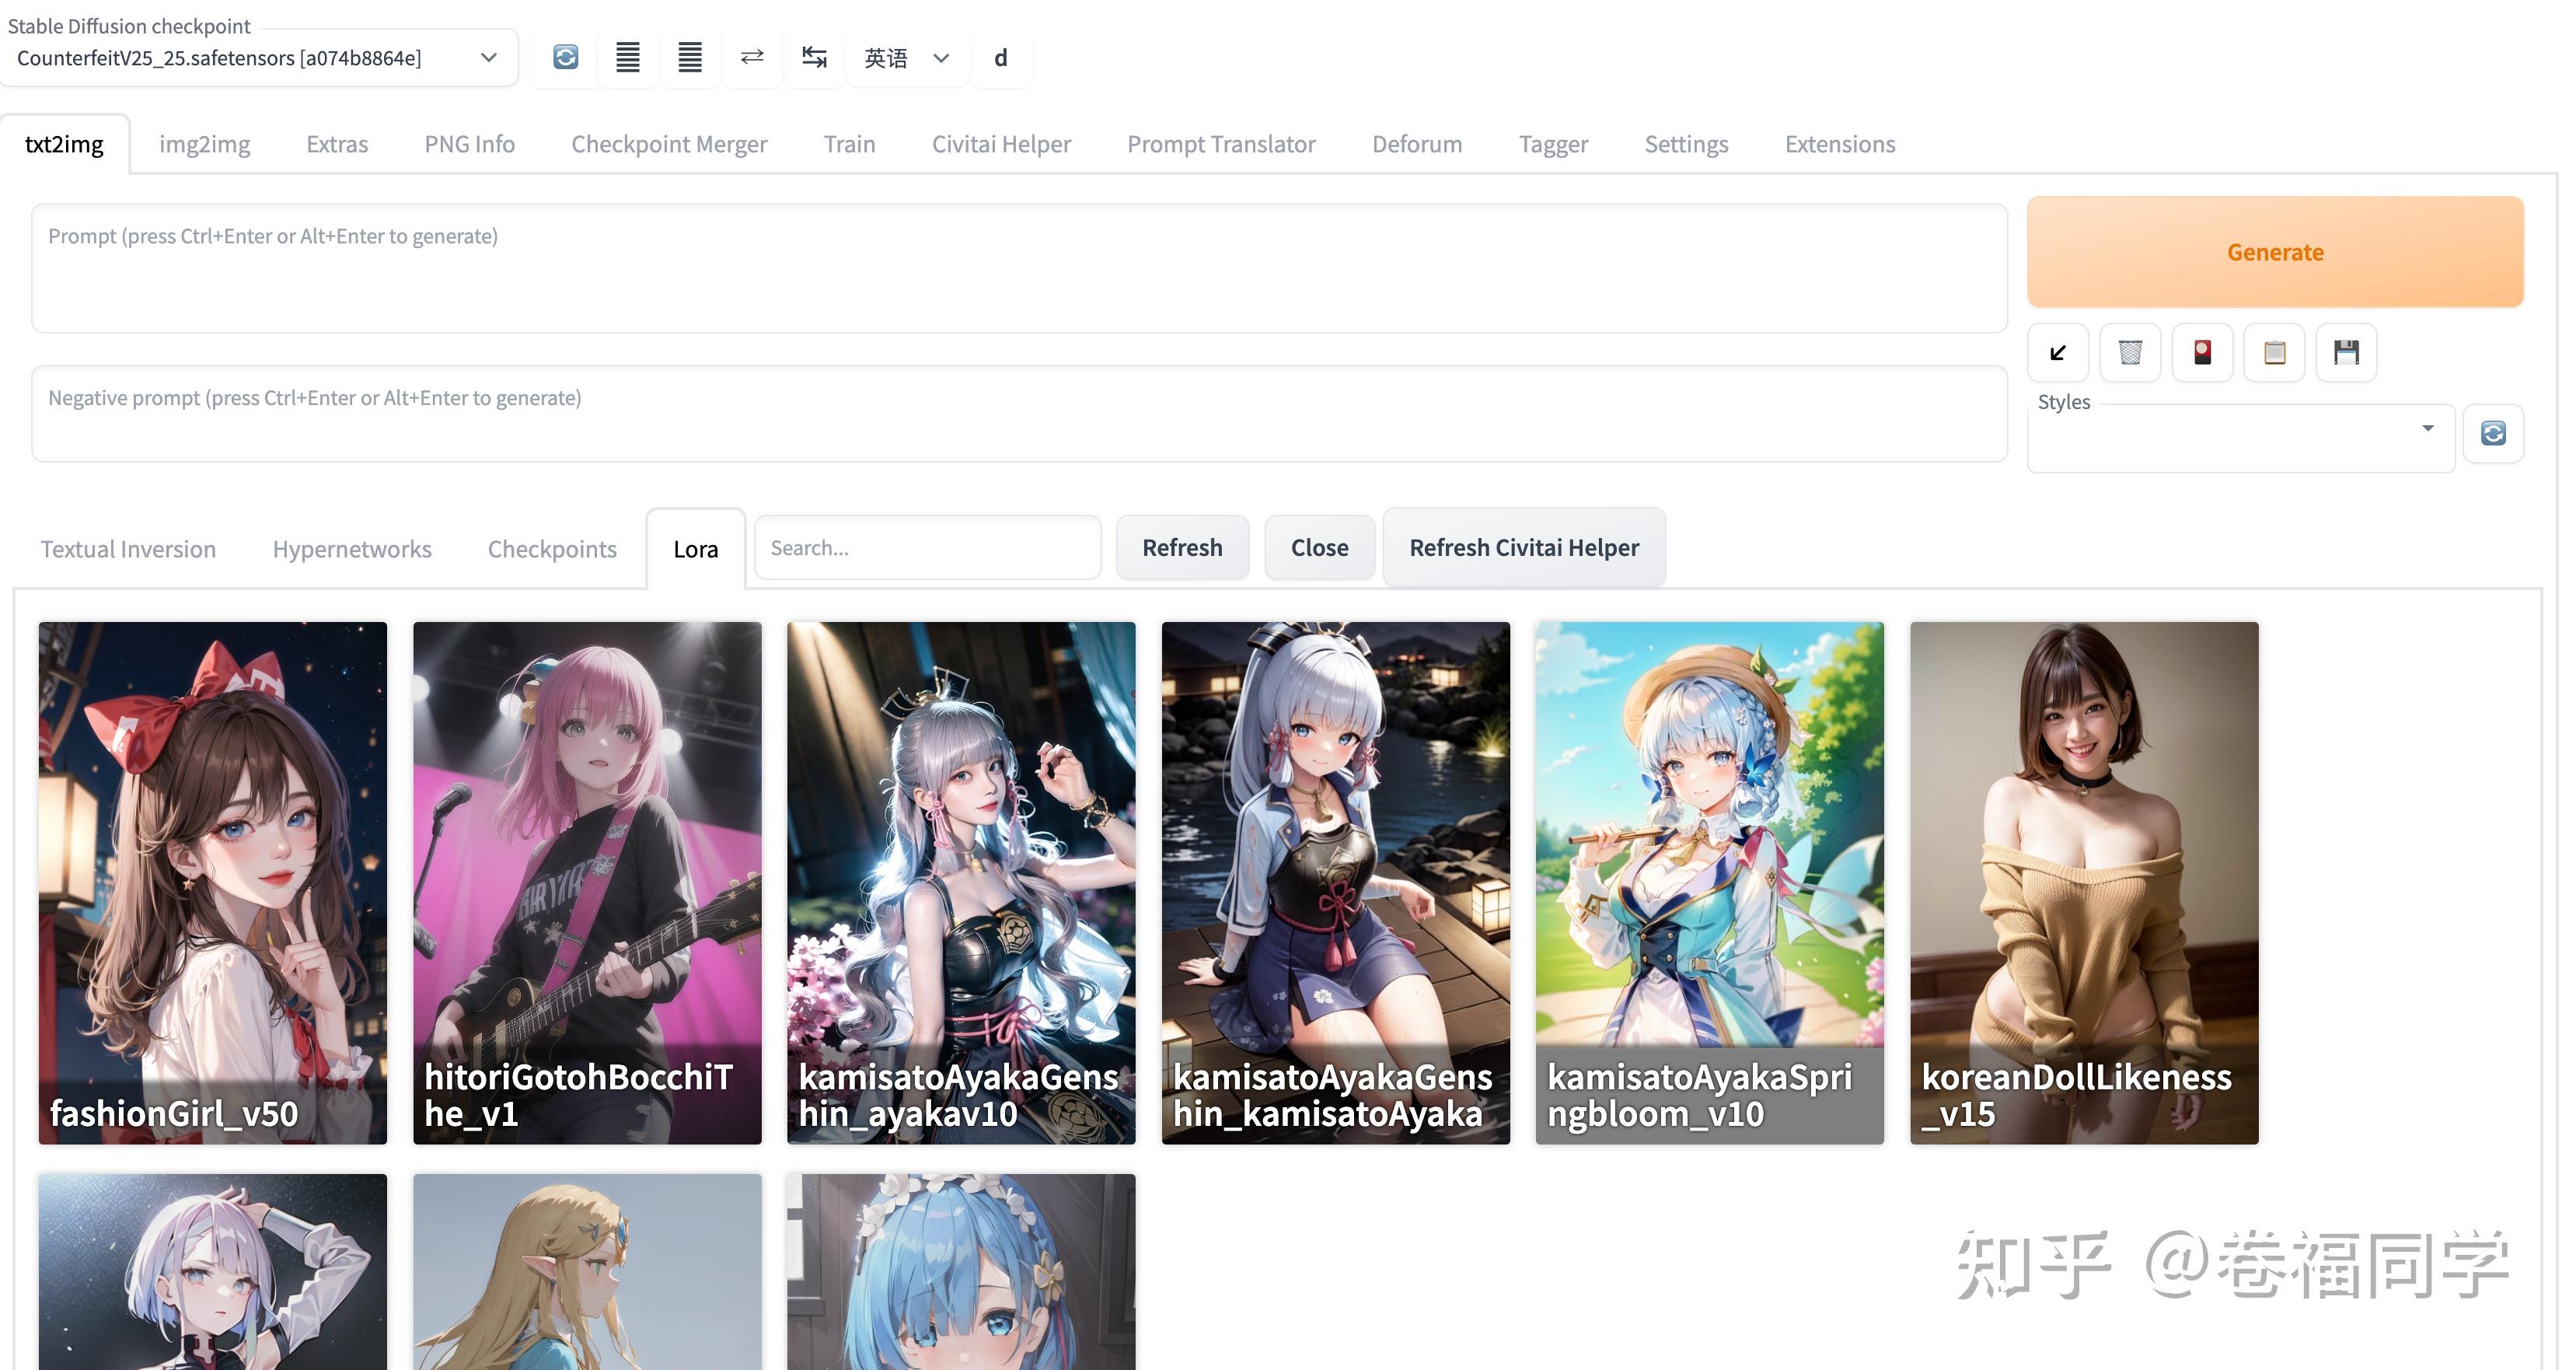This screenshot has height=1370, width=2576.
Task: Click the arrow icon to read last generation parameters
Action: (2058, 353)
